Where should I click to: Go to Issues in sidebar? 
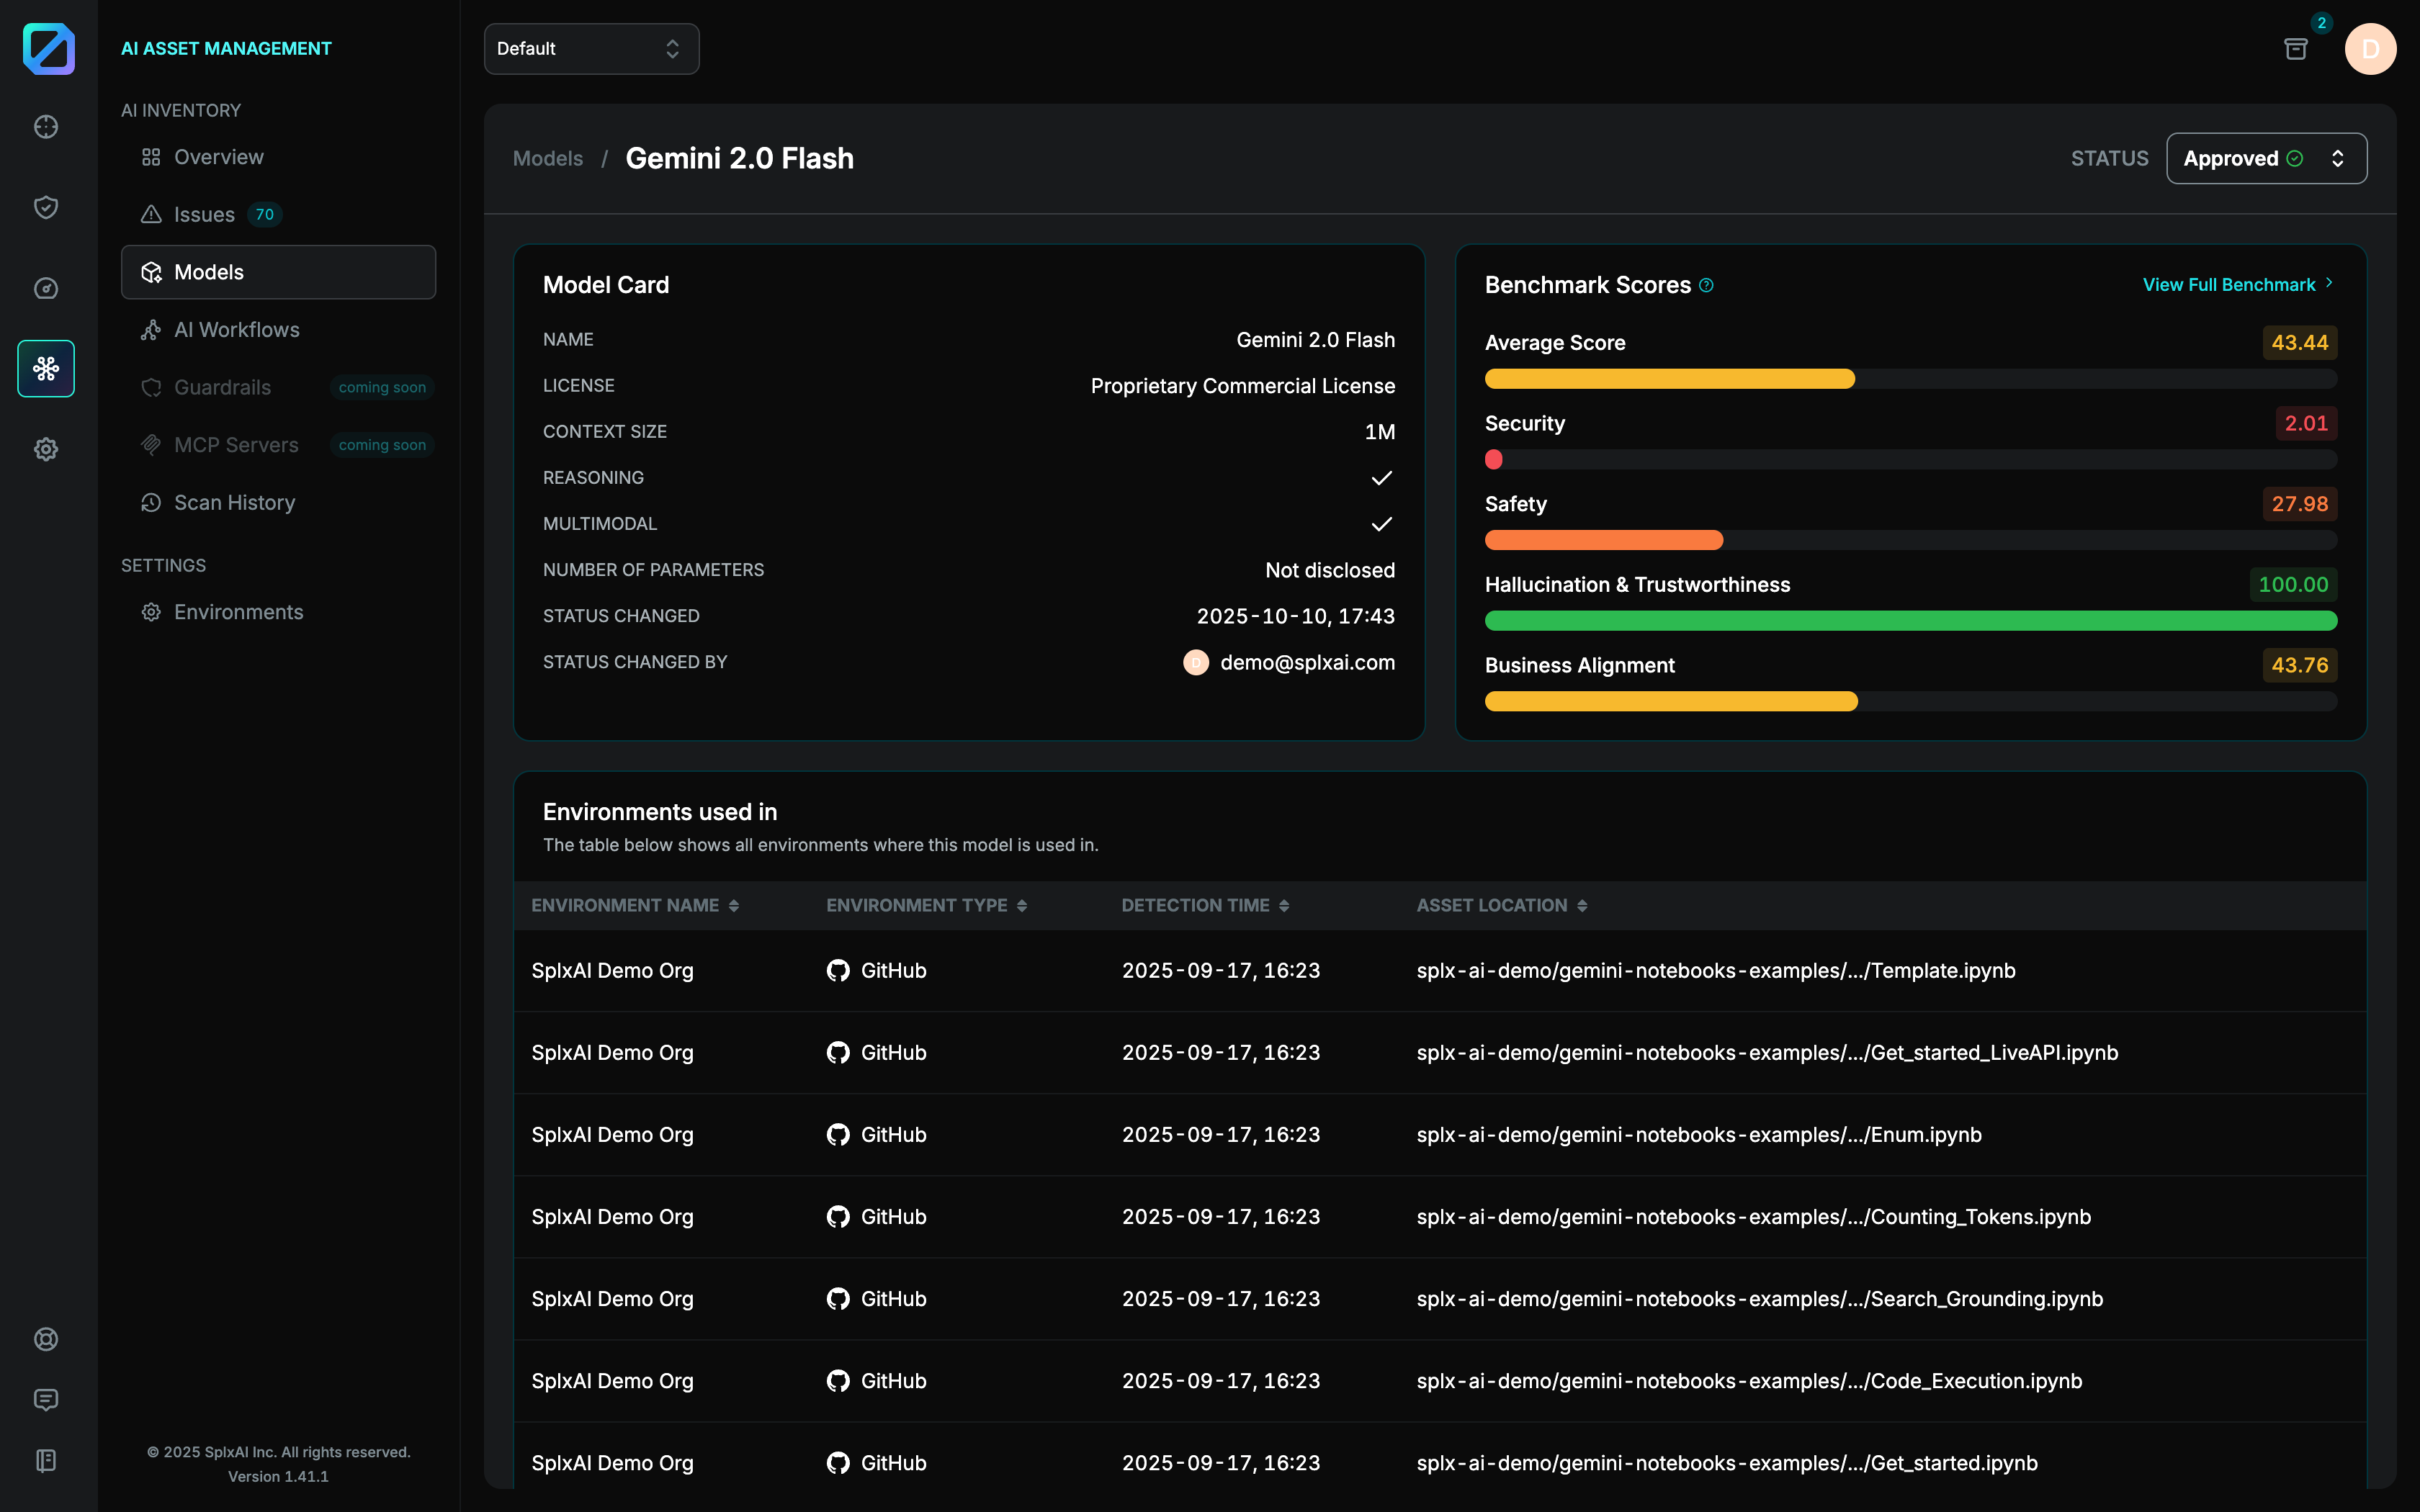tap(204, 215)
